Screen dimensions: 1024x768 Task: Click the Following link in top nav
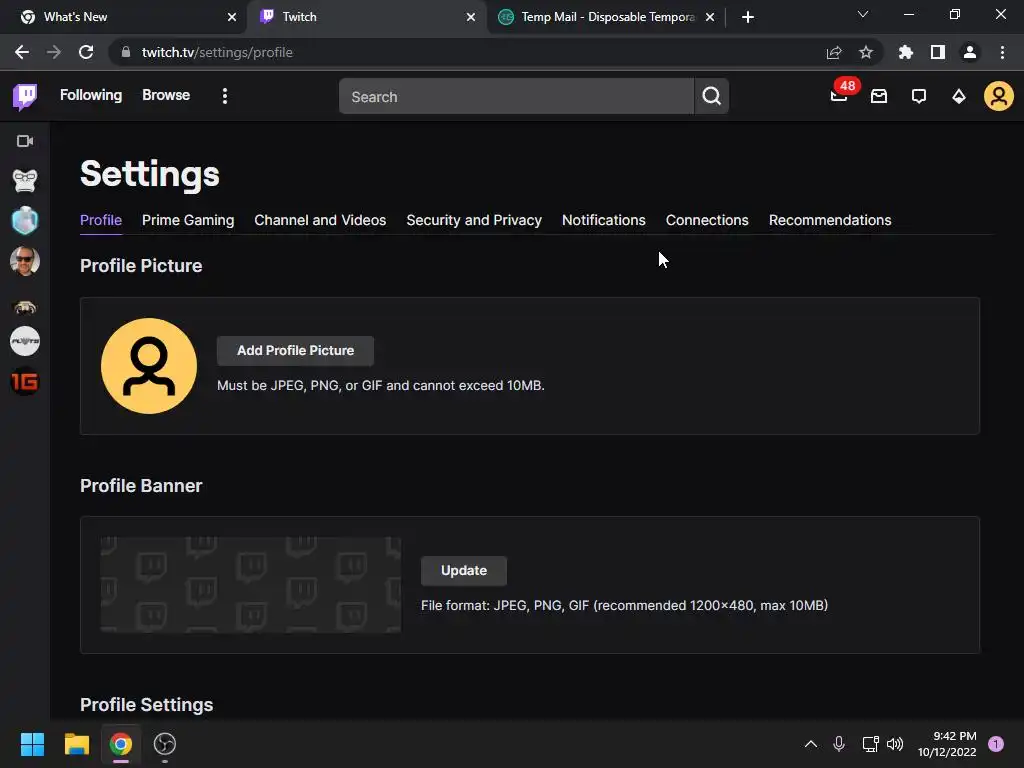point(91,95)
